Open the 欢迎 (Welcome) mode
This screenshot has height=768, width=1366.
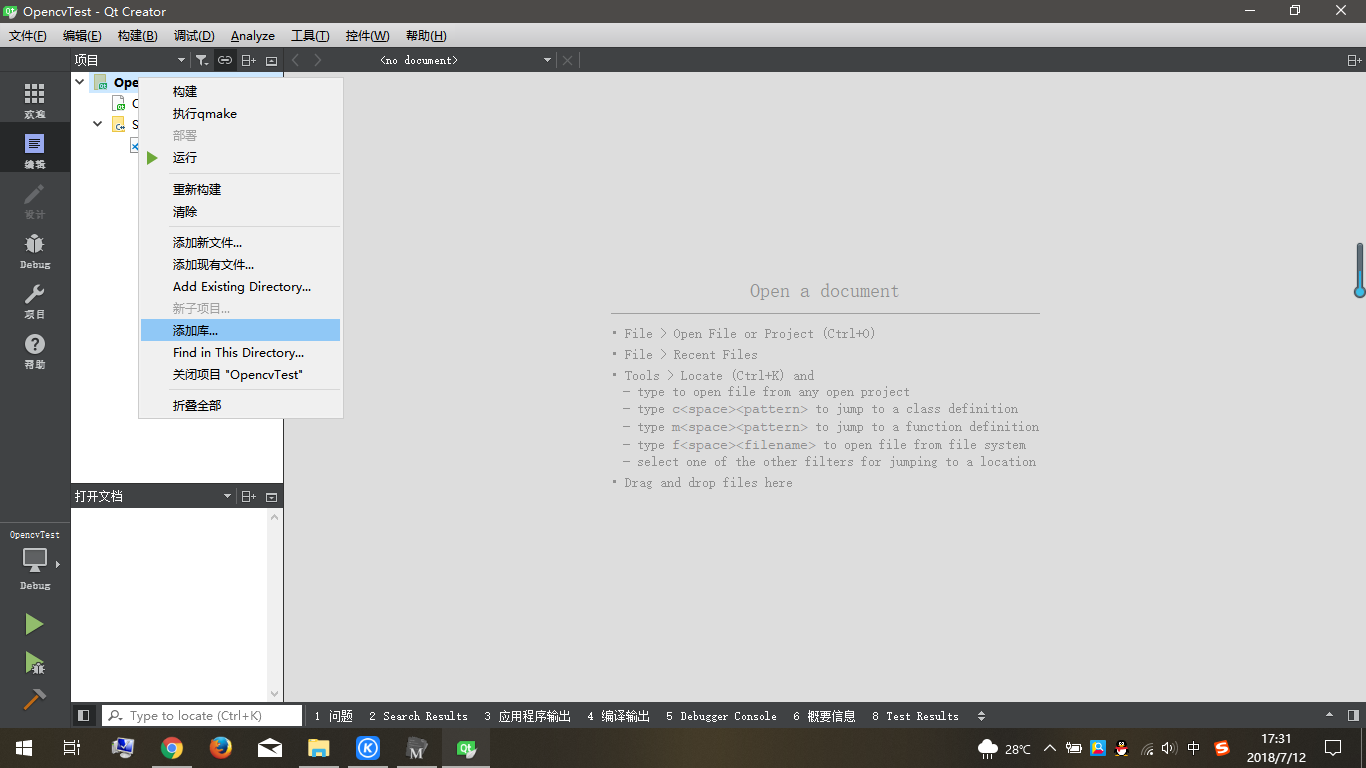pos(35,100)
